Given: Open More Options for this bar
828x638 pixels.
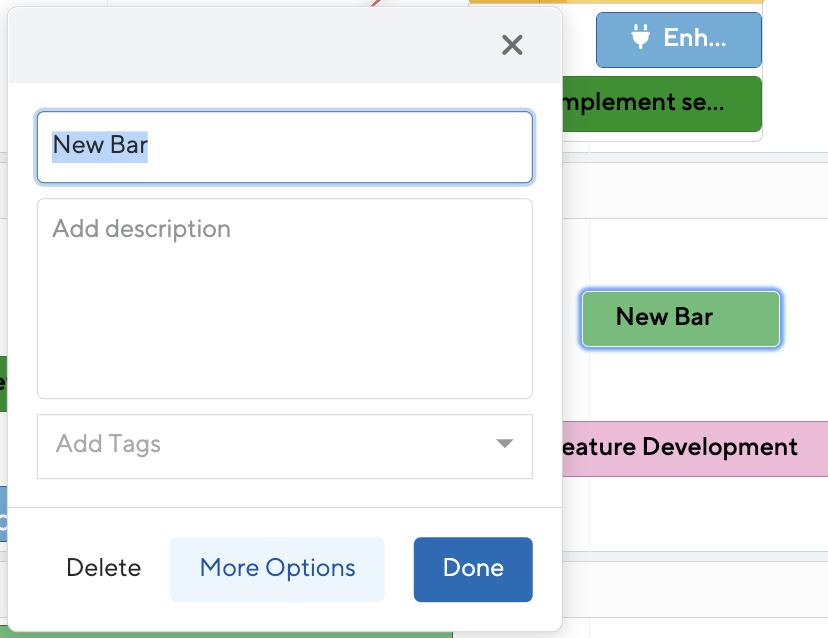Looking at the screenshot, I should coord(277,569).
